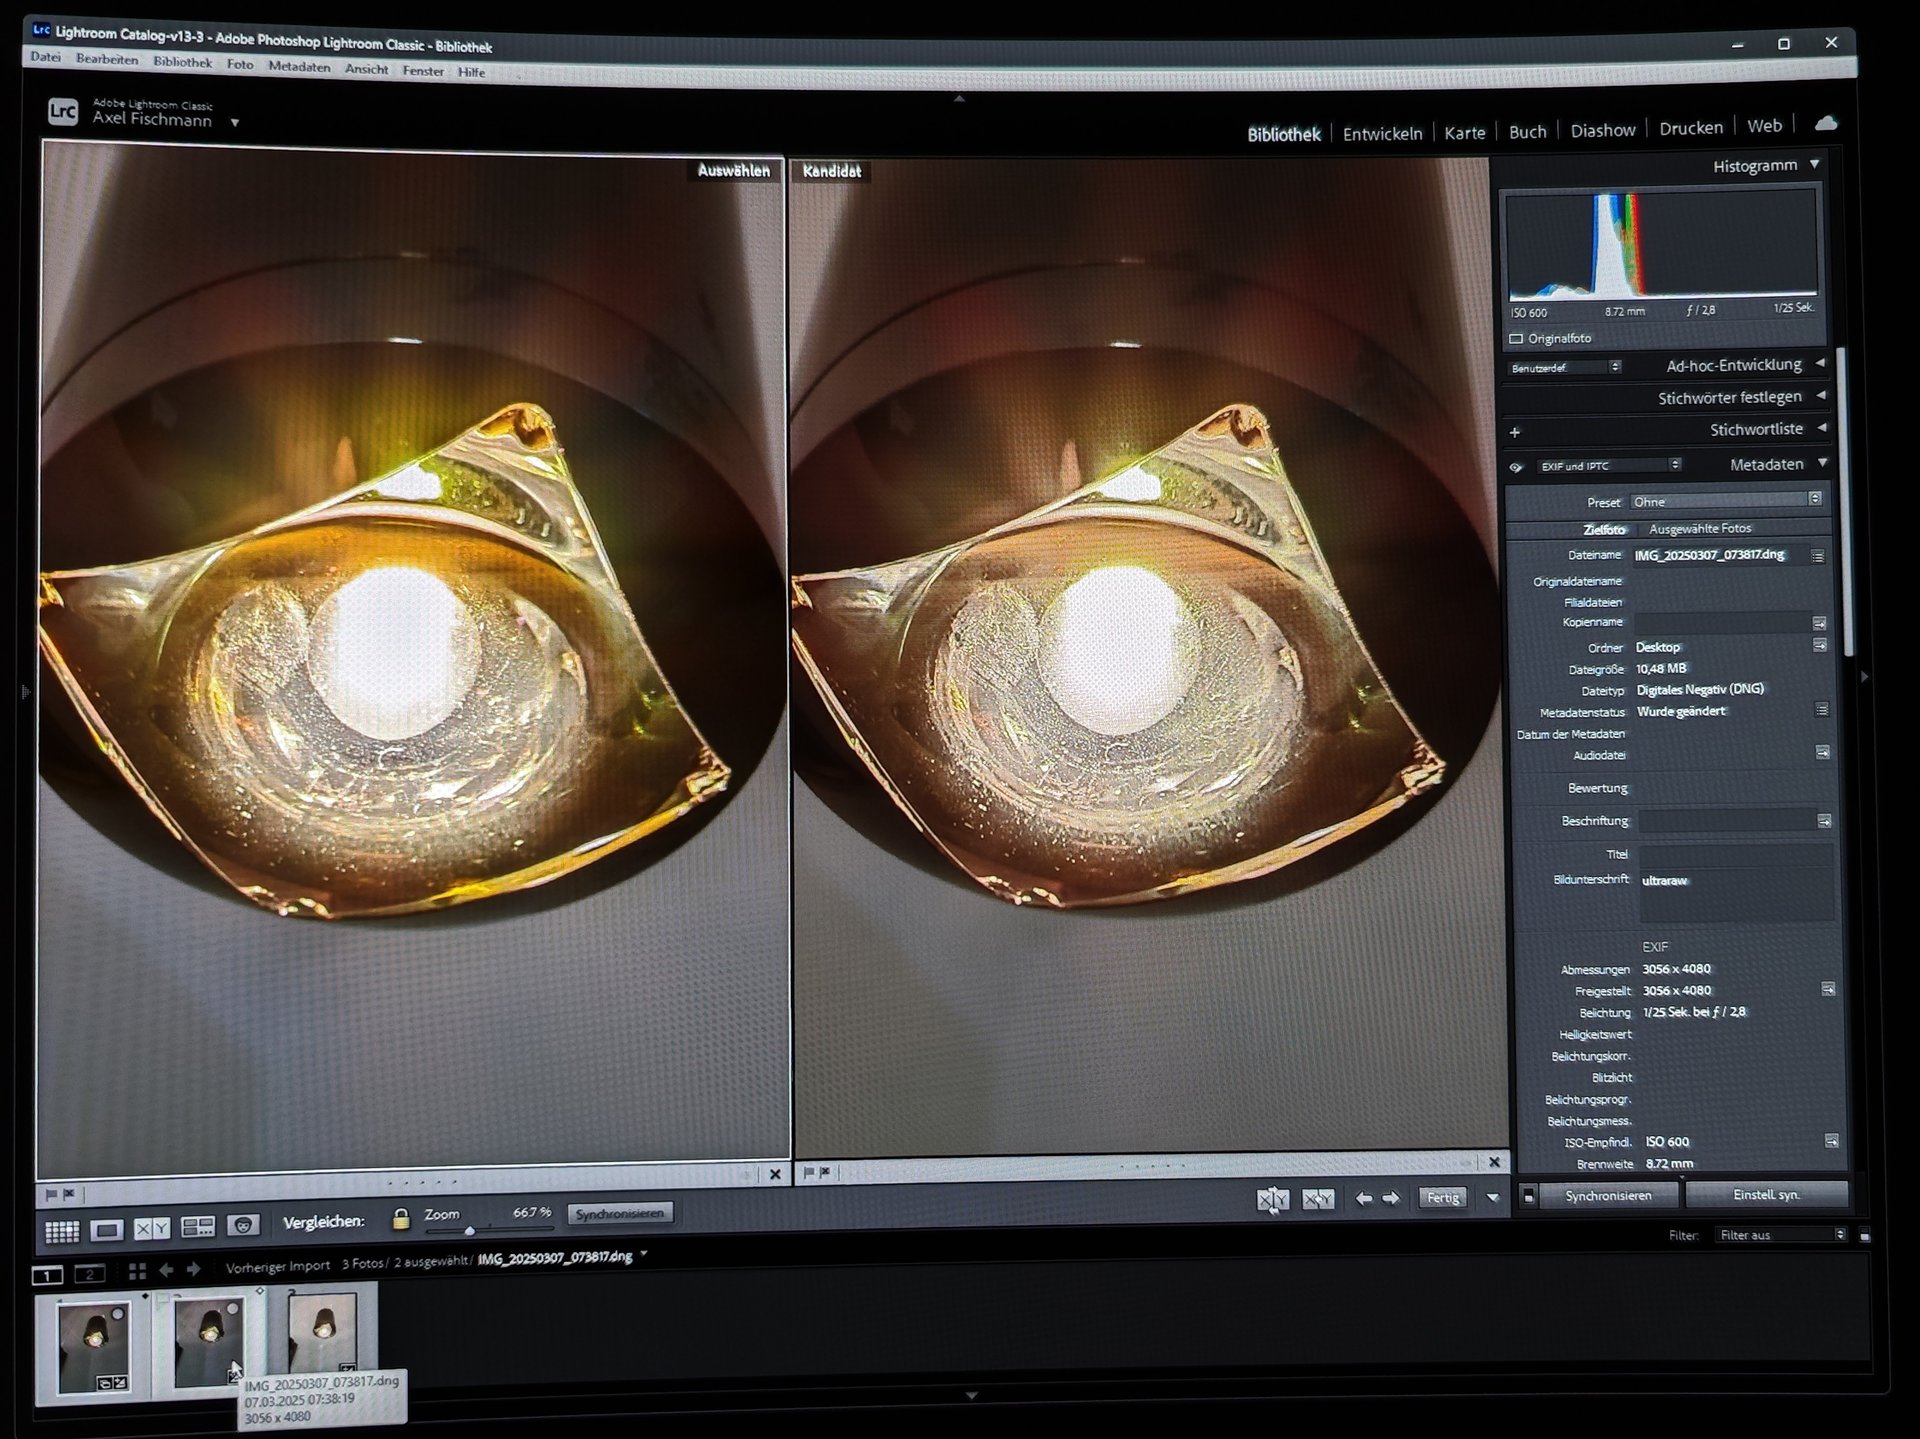Switch to the Entwickeln module

[x=1382, y=133]
